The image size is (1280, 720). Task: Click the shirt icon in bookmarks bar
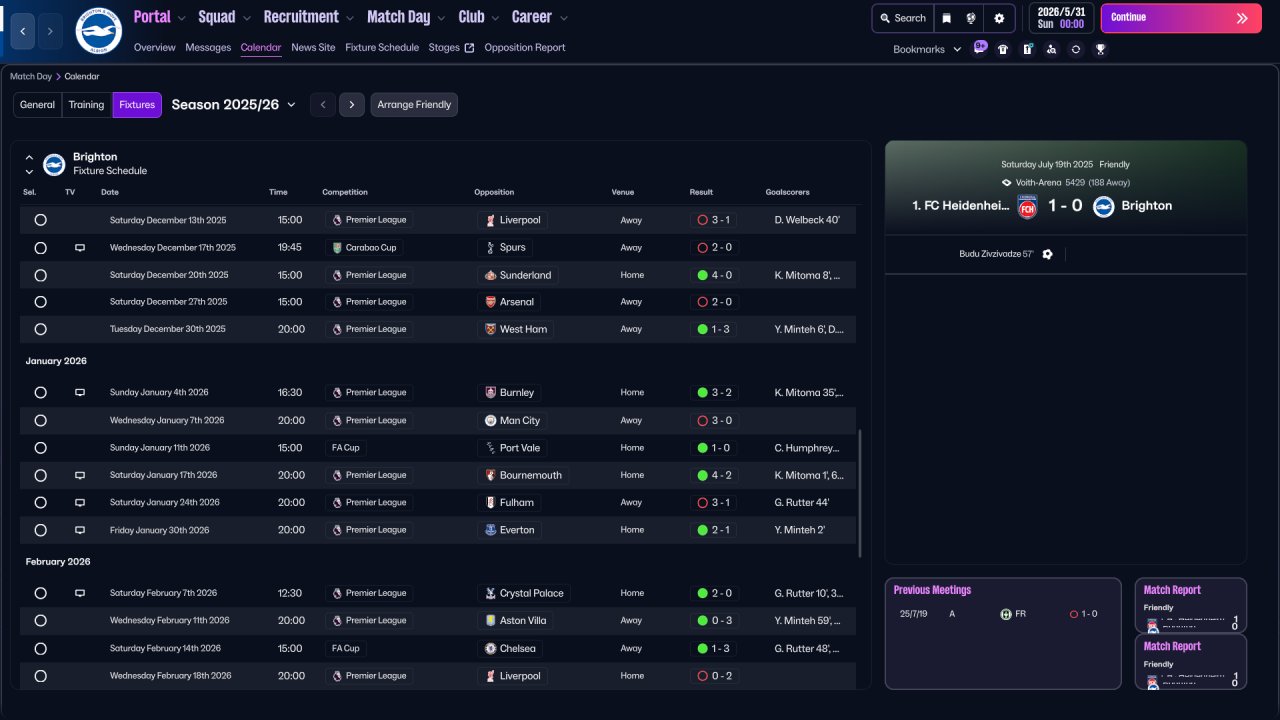(x=1003, y=49)
